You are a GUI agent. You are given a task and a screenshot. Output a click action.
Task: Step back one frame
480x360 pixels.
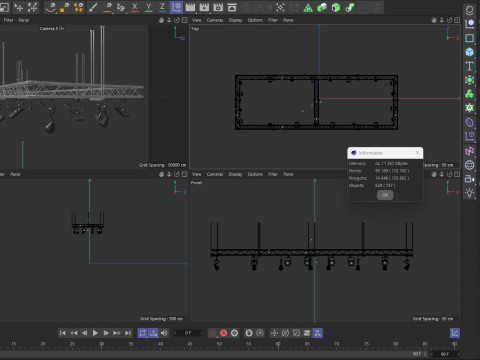point(84,333)
